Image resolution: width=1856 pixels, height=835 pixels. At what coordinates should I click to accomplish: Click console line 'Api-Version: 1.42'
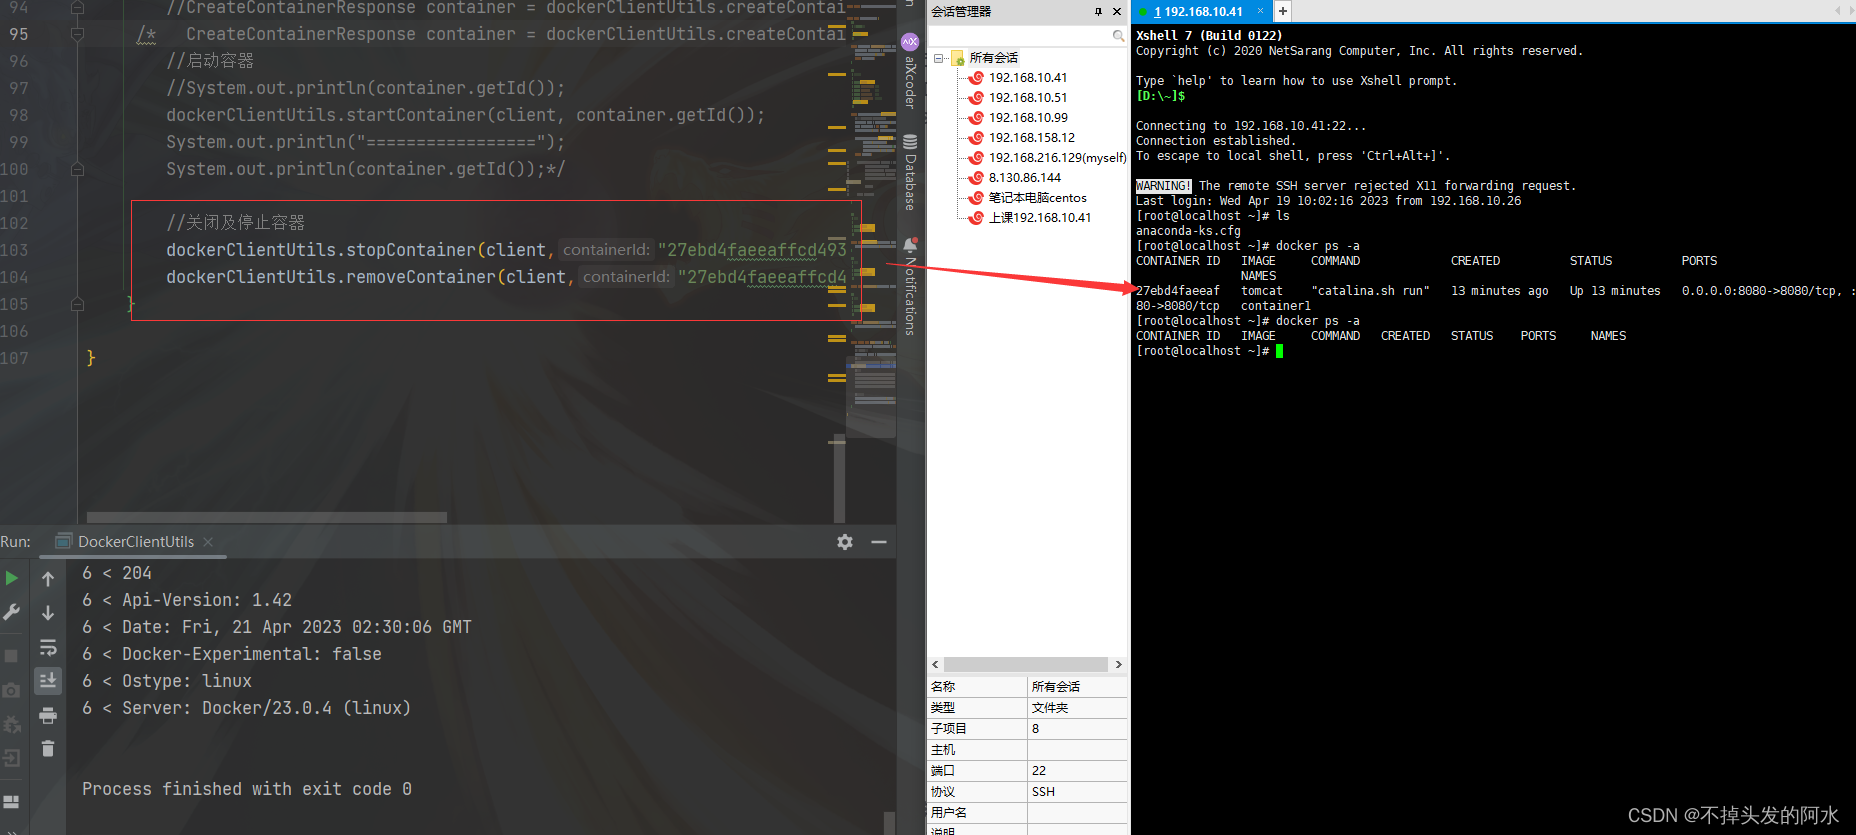(x=207, y=600)
